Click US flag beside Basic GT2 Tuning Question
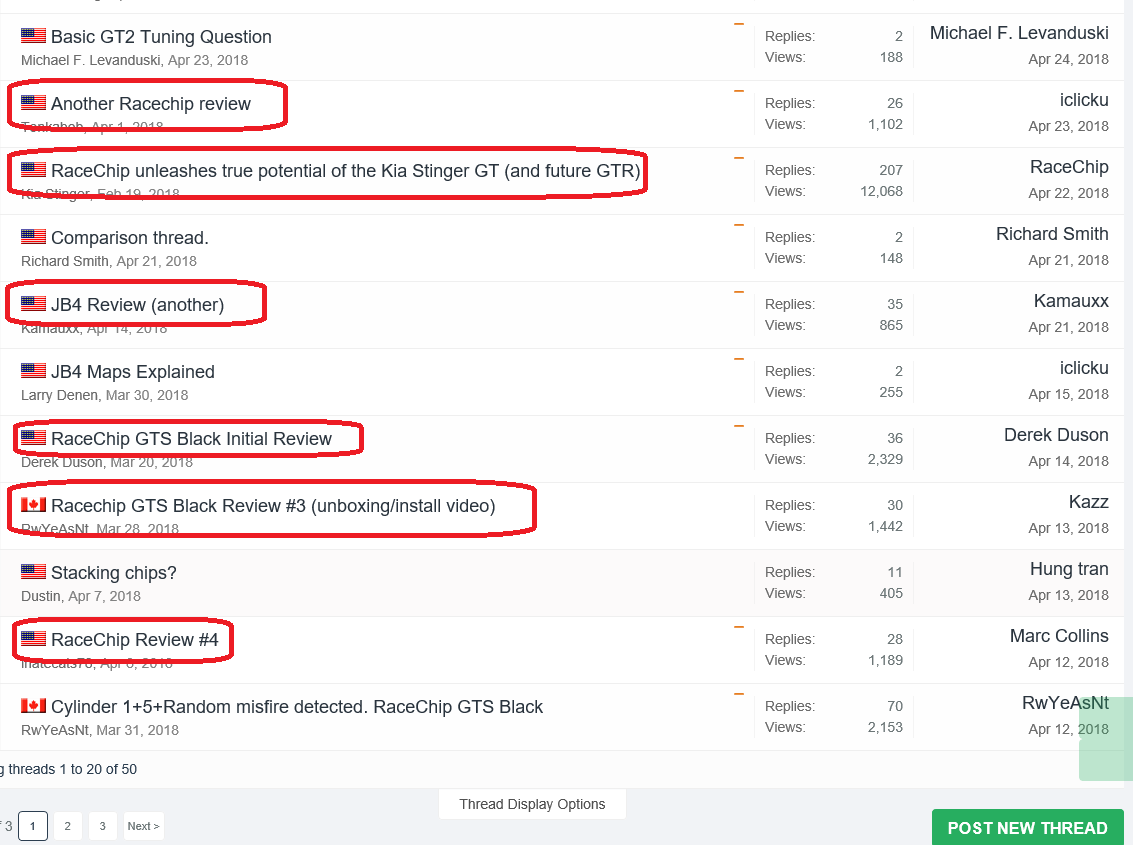Screen dimensions: 1133x845 (33, 36)
